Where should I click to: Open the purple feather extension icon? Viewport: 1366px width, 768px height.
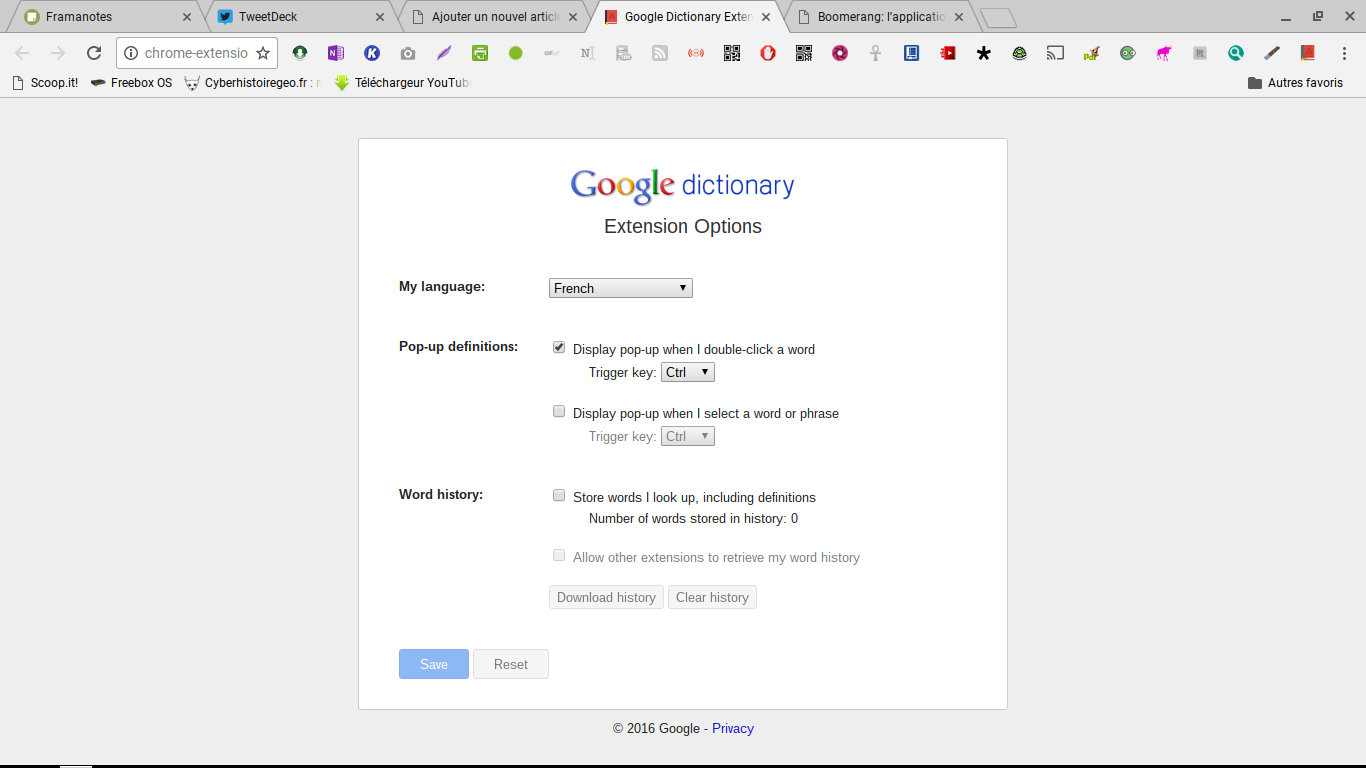(x=444, y=53)
